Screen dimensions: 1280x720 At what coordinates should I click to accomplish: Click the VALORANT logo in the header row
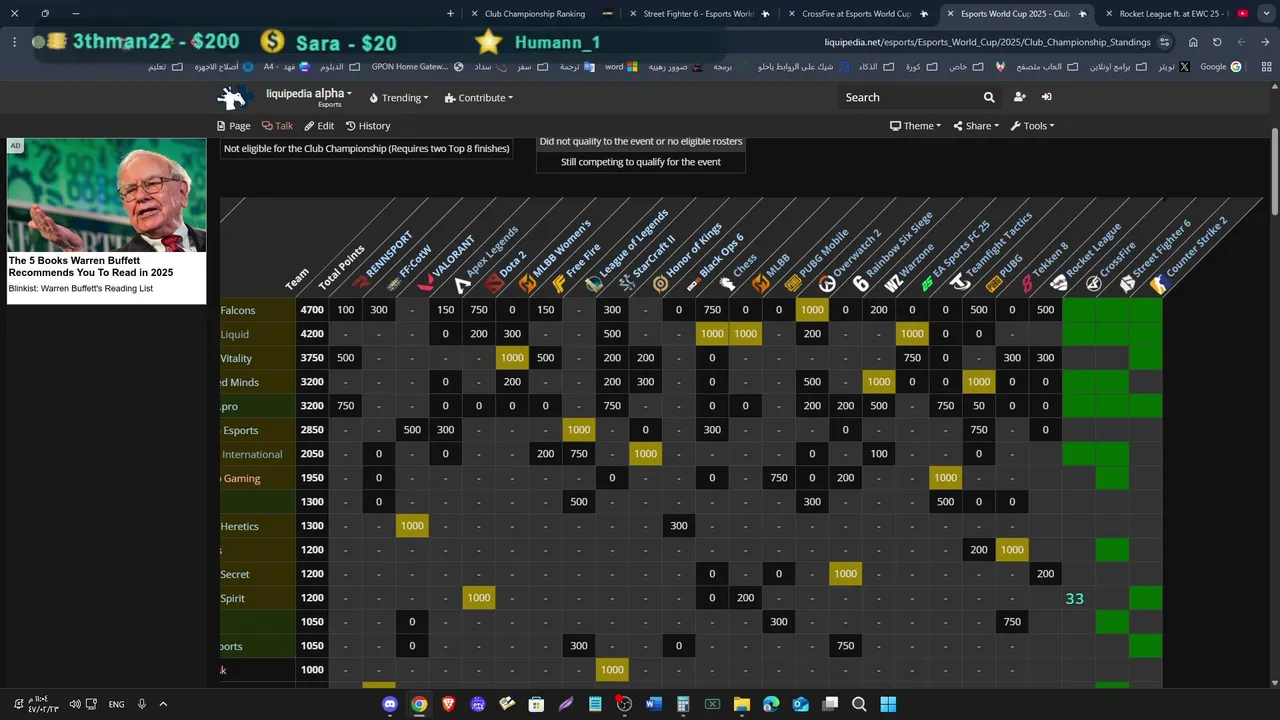tap(428, 284)
